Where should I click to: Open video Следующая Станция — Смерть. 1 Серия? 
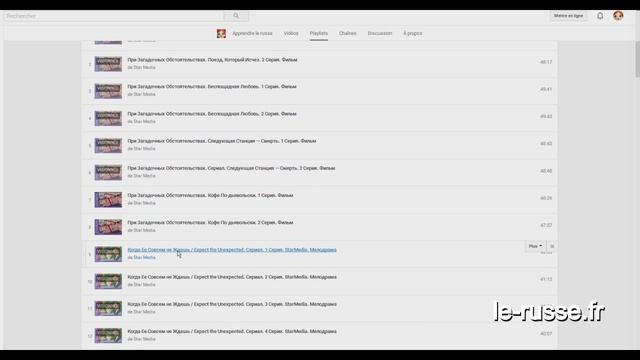(222, 141)
